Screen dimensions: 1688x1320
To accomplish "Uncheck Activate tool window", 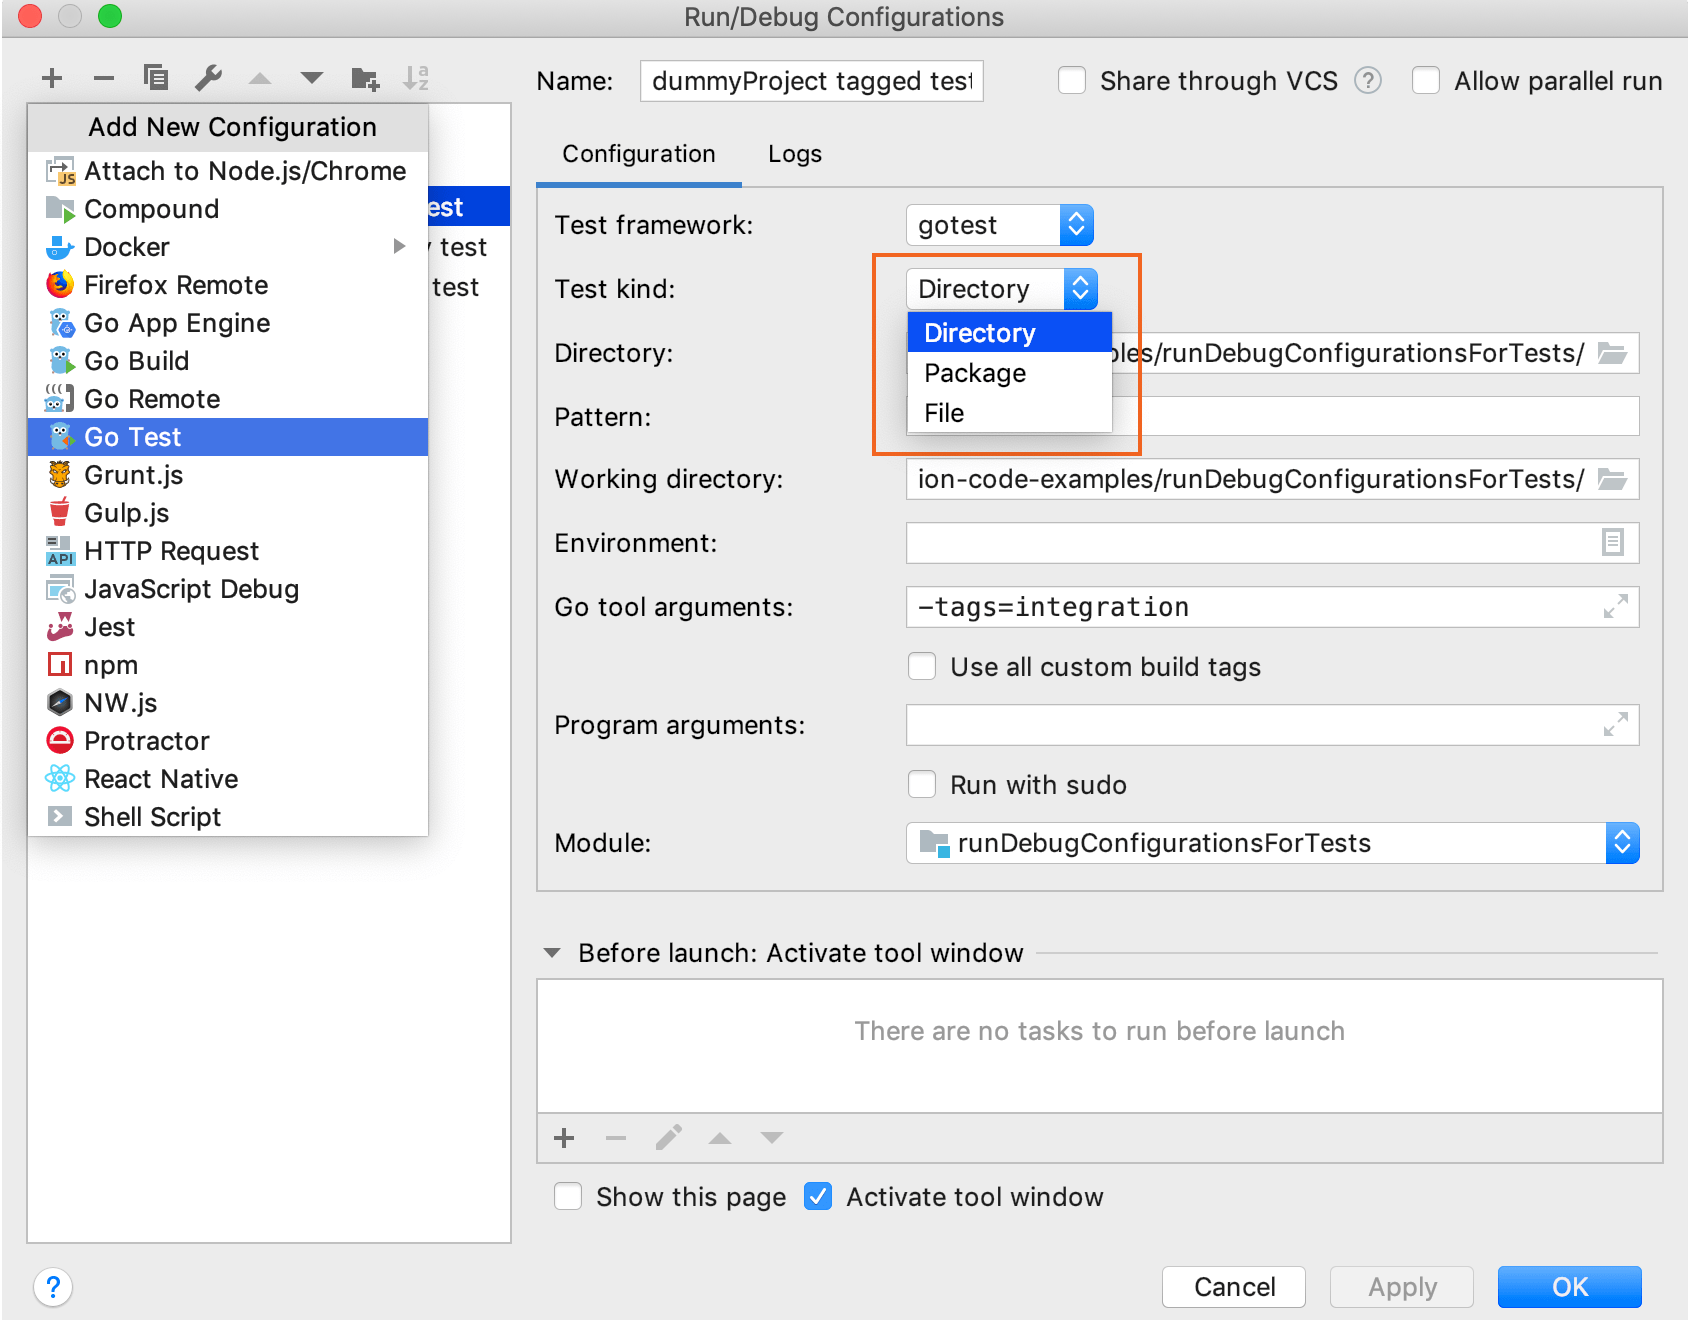I will (818, 1196).
